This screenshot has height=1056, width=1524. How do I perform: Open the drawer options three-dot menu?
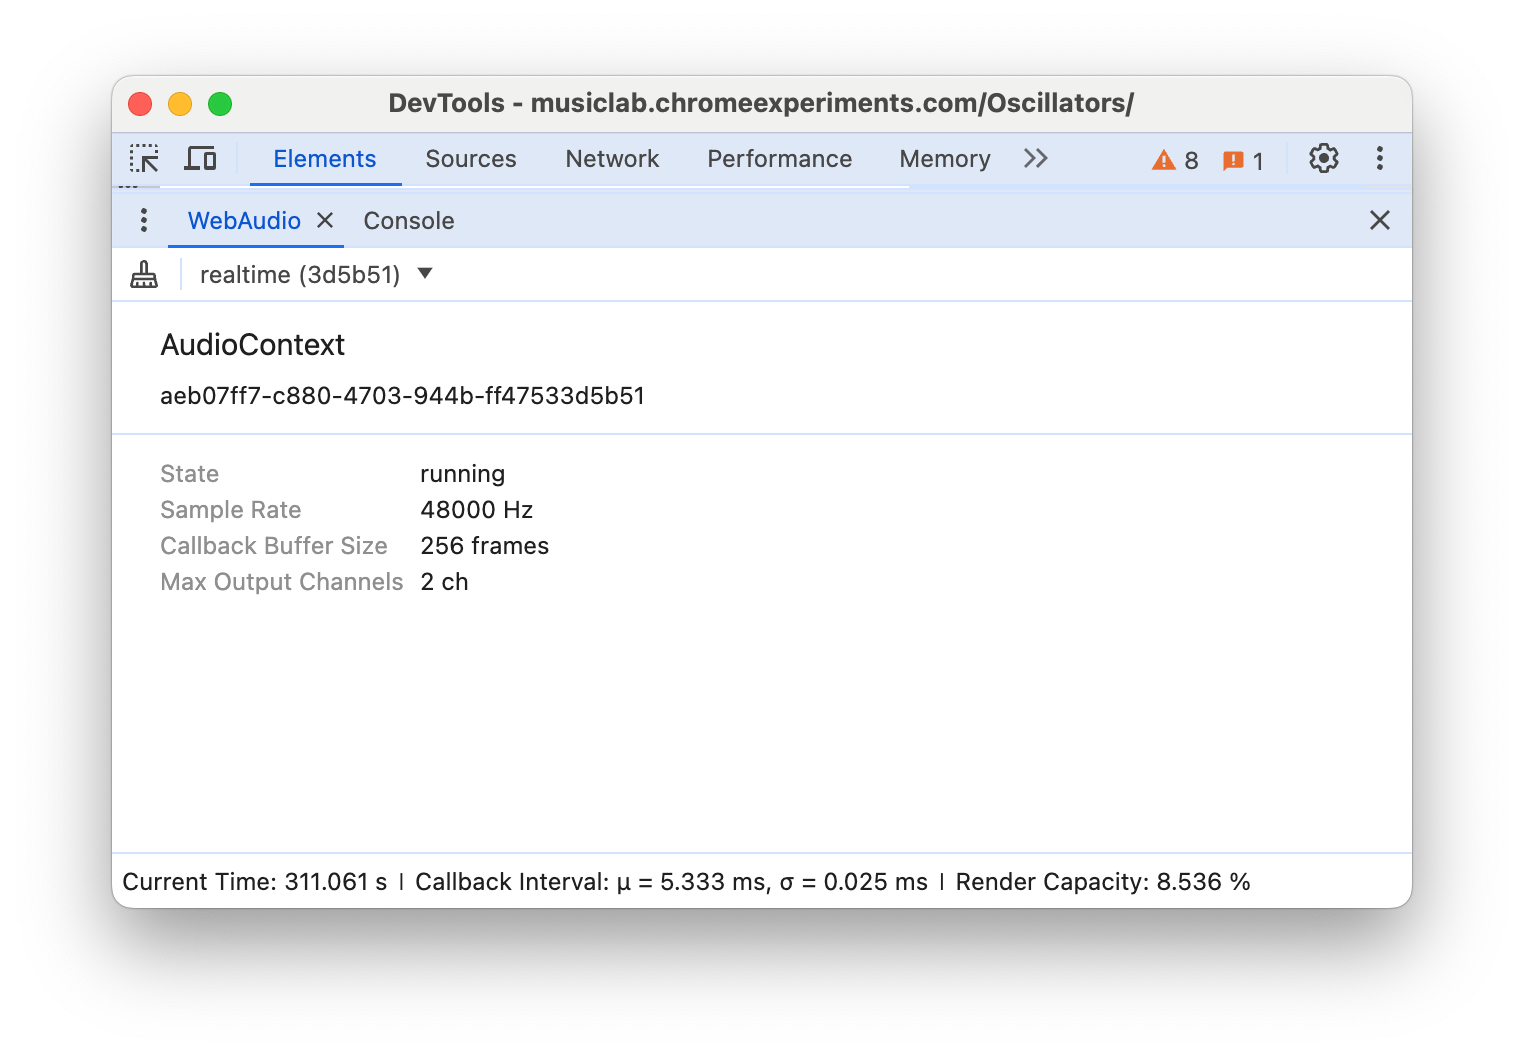click(144, 220)
